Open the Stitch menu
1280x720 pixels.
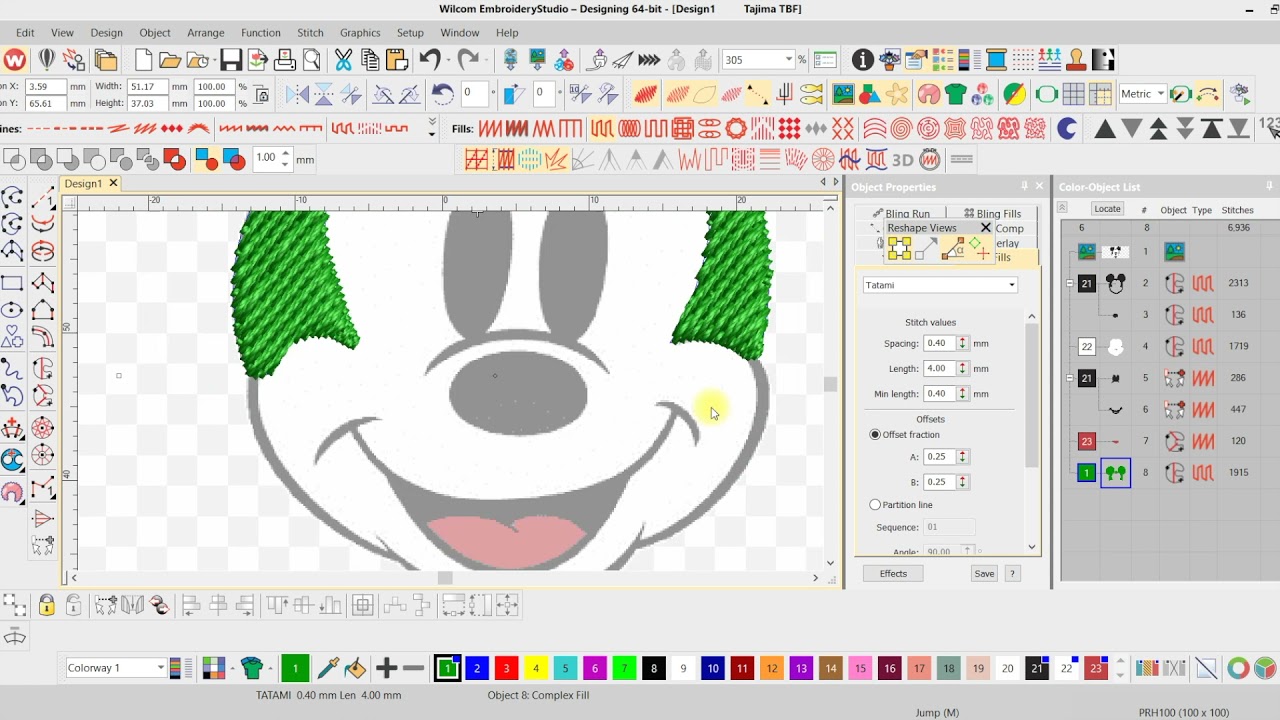point(310,33)
